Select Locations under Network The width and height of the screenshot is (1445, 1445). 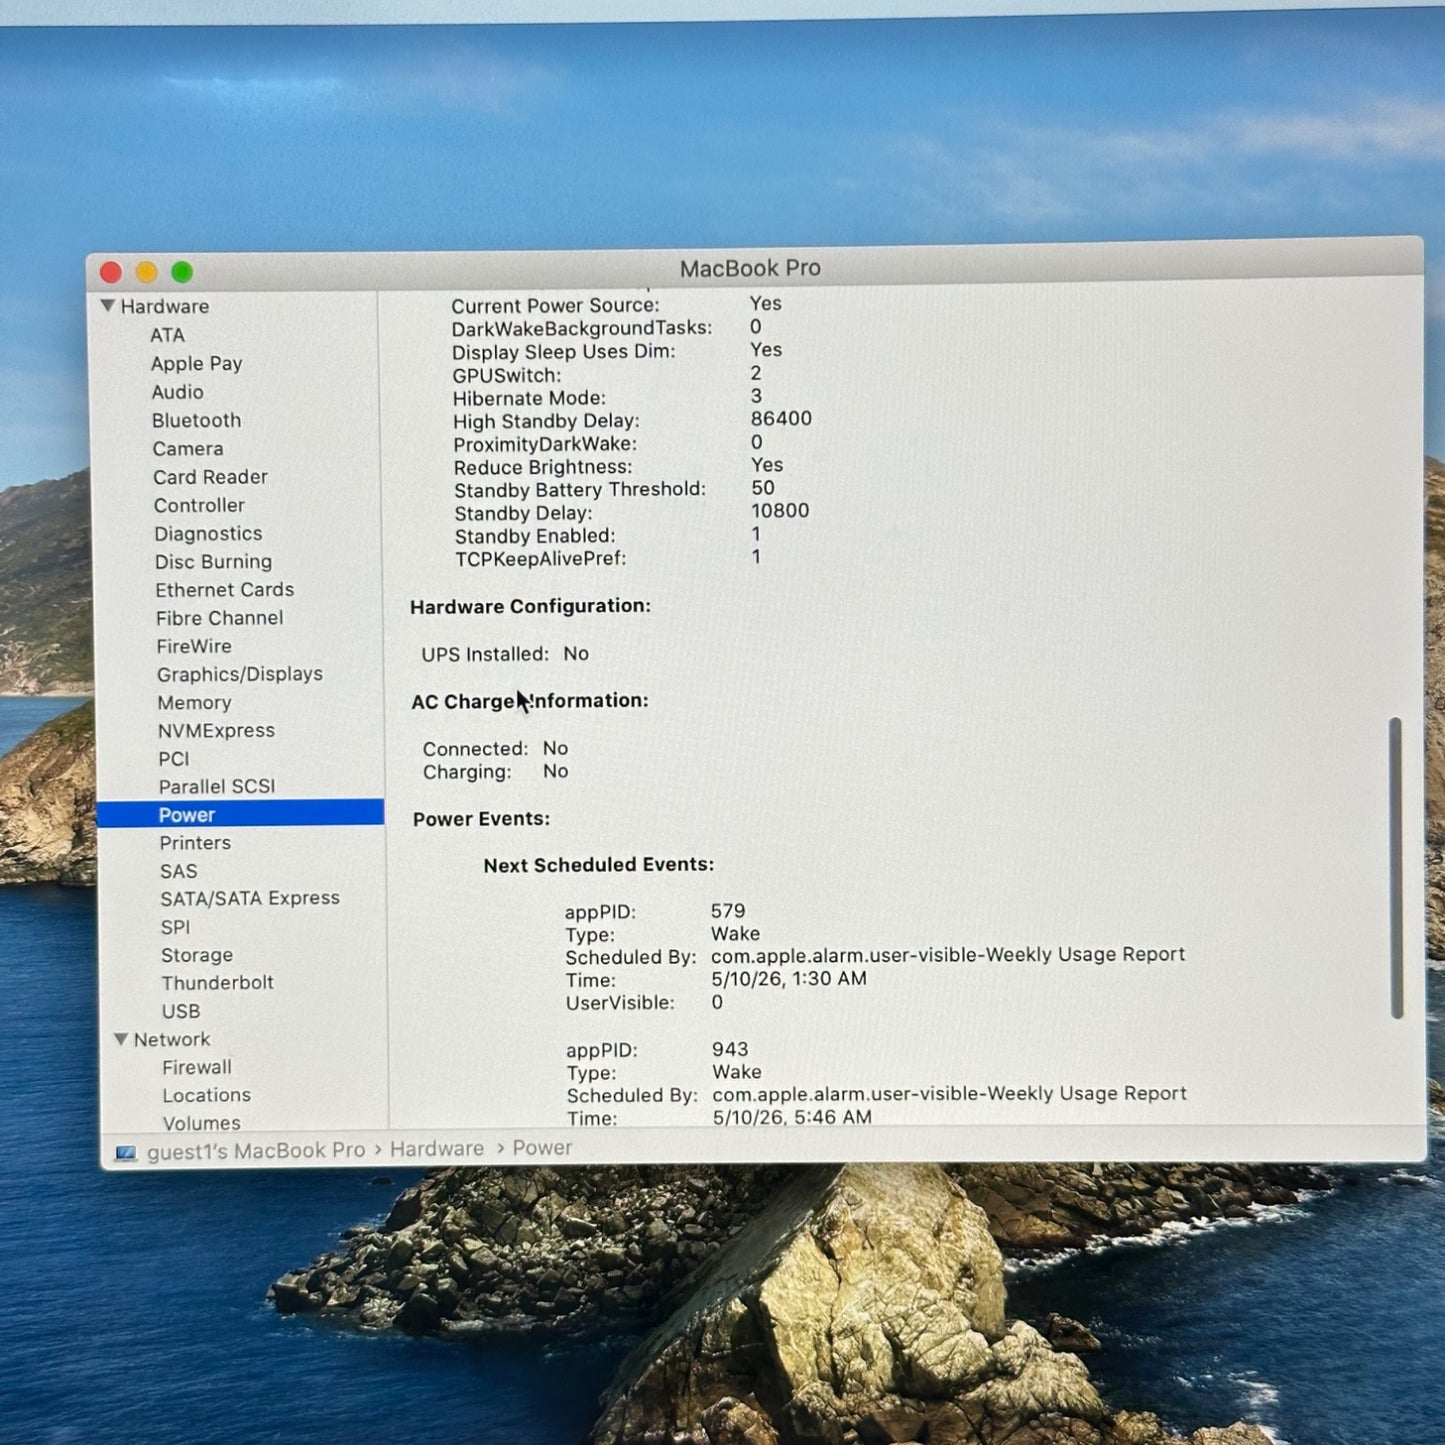point(206,1095)
